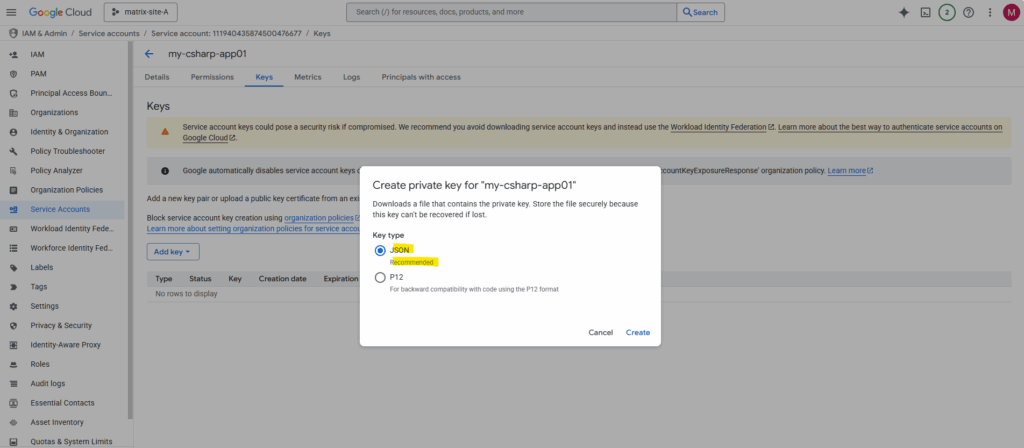Viewport: 1024px width, 448px height.
Task: Open the Google Cloud navigation hamburger menu
Action: [13, 12]
